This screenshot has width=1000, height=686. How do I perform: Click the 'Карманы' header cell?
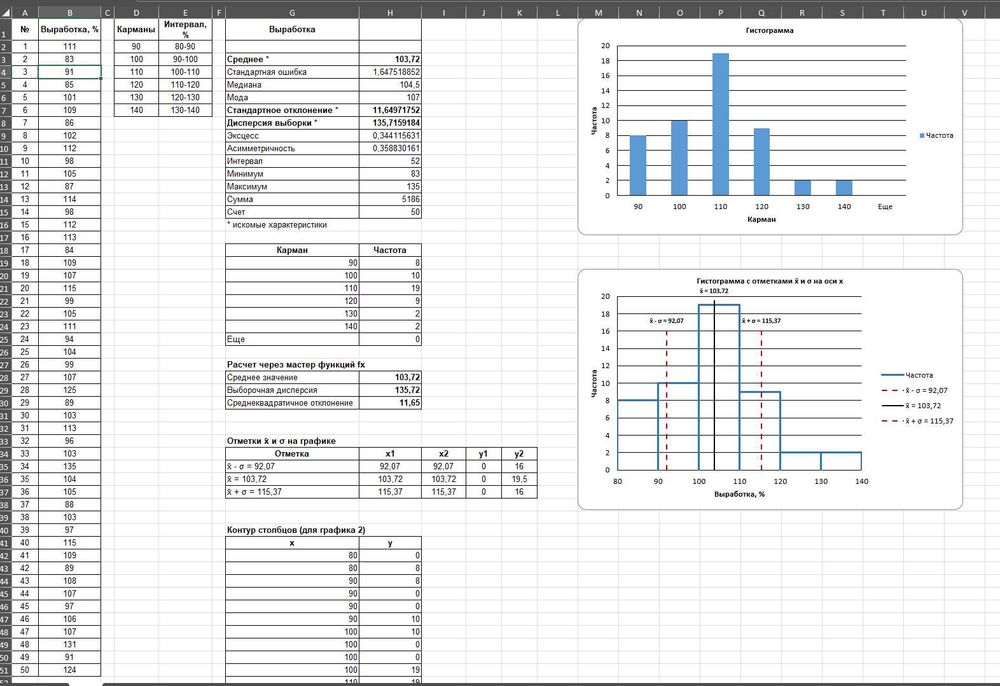(136, 29)
